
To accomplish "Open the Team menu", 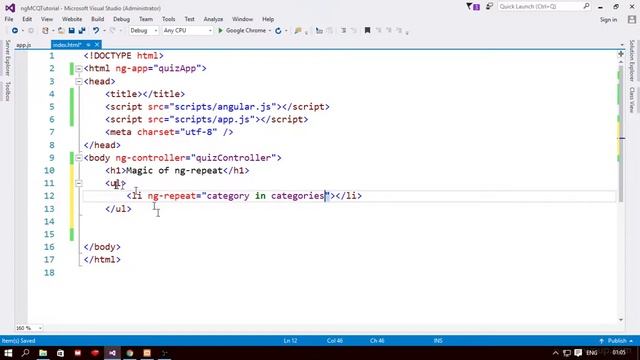I will click(146, 19).
